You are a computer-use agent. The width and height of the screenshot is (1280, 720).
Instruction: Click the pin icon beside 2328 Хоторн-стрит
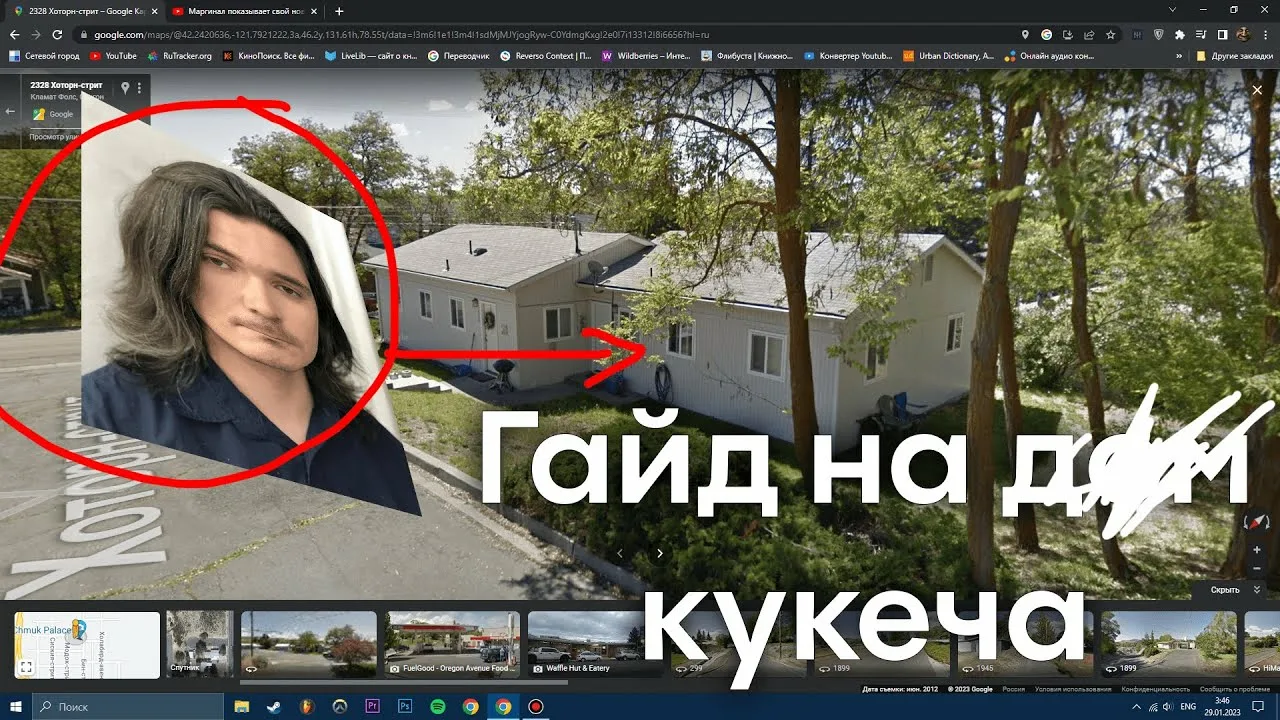(x=125, y=88)
